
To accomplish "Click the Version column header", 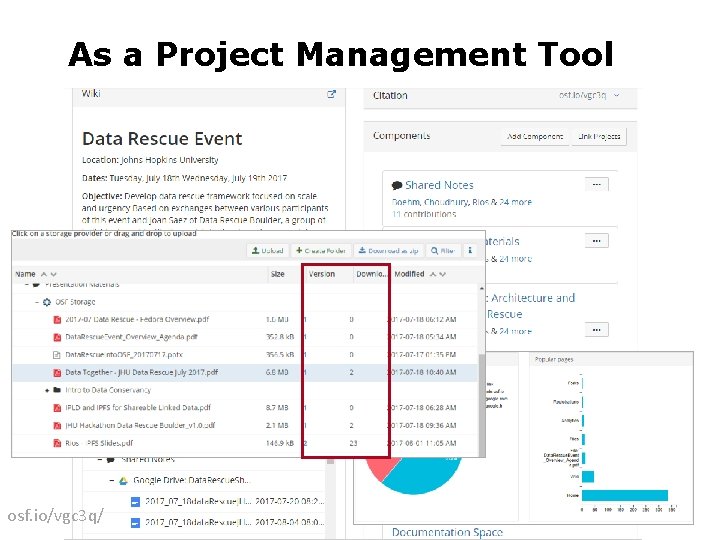I will [x=321, y=274].
